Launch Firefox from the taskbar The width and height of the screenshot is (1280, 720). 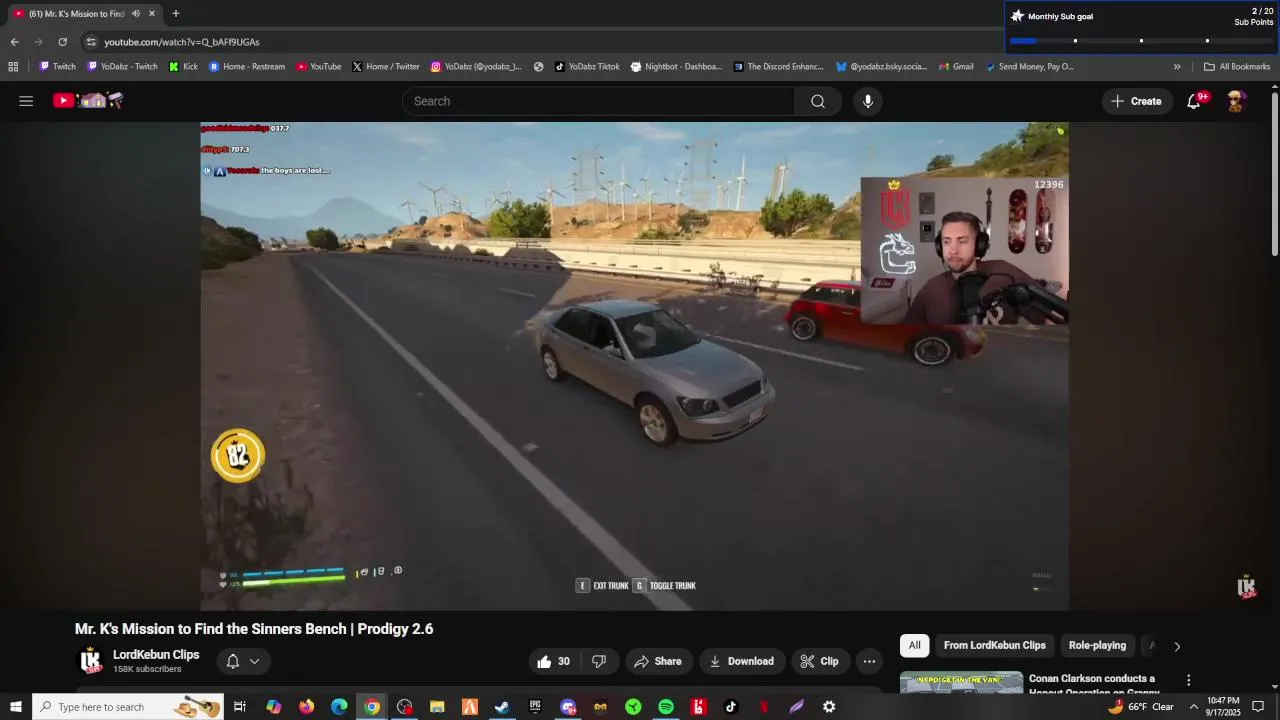(306, 707)
